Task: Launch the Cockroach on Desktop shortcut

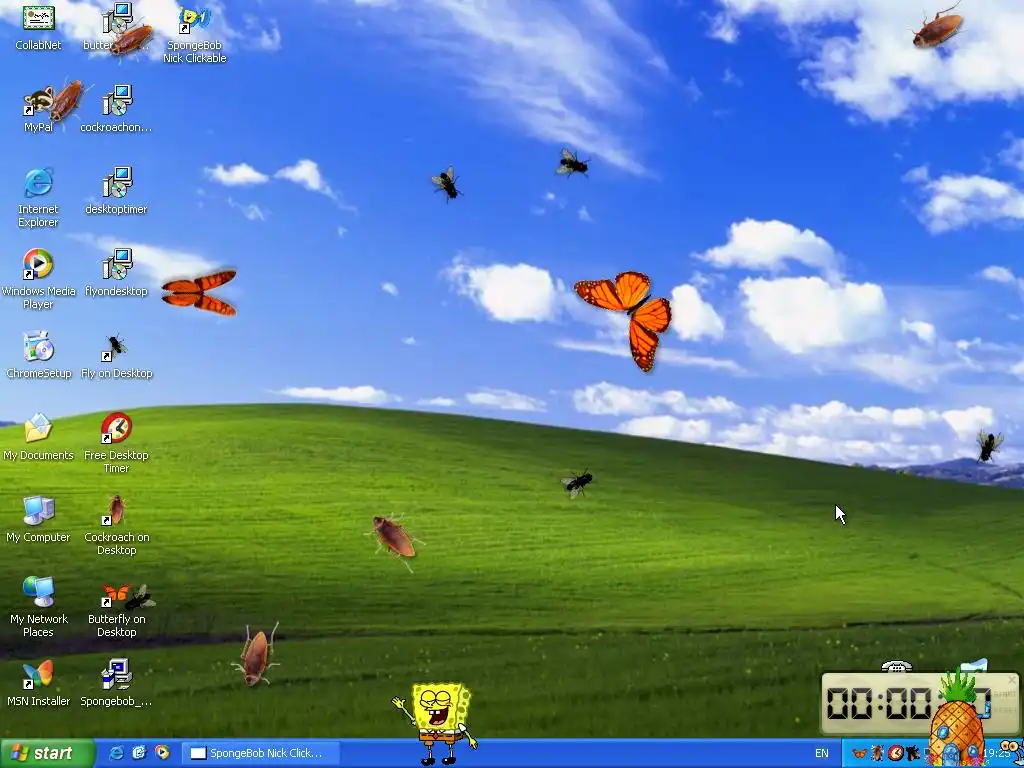Action: 116,525
